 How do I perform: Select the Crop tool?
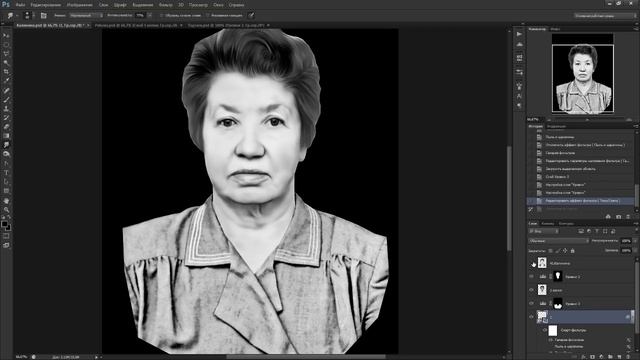(x=6, y=72)
